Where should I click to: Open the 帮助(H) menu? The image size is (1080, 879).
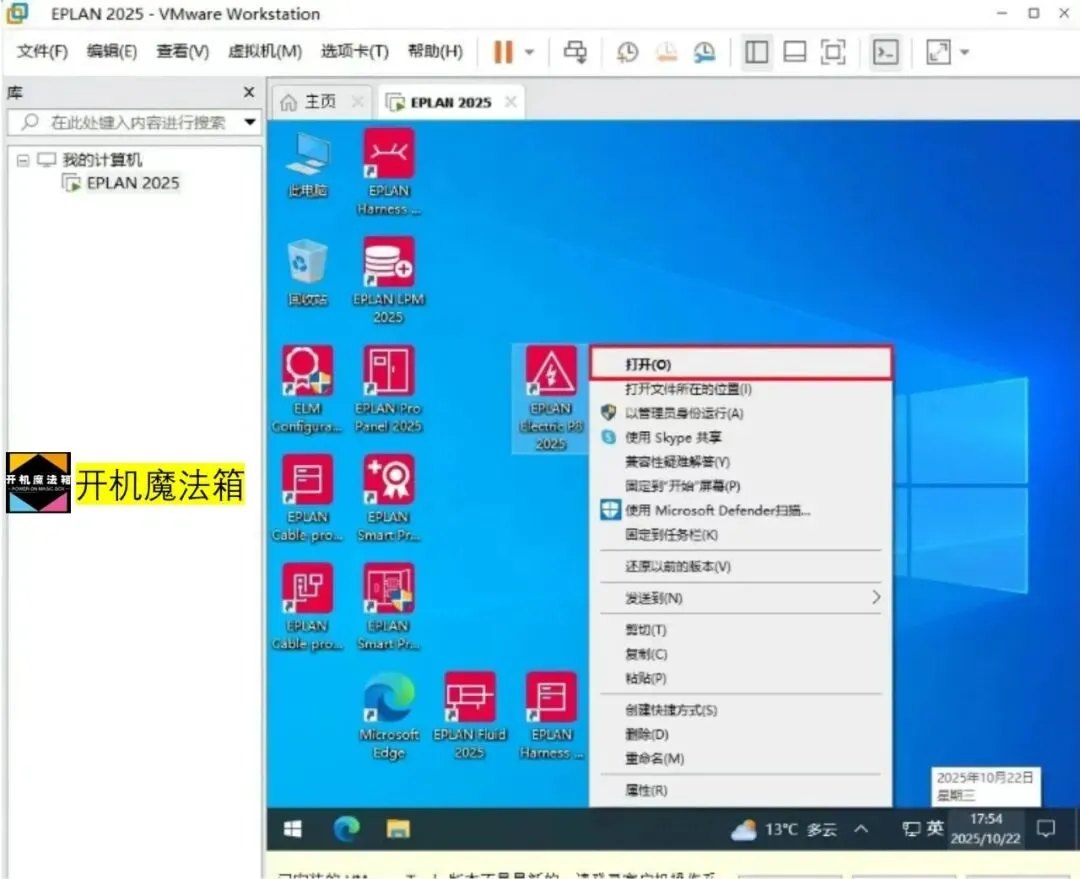point(435,52)
